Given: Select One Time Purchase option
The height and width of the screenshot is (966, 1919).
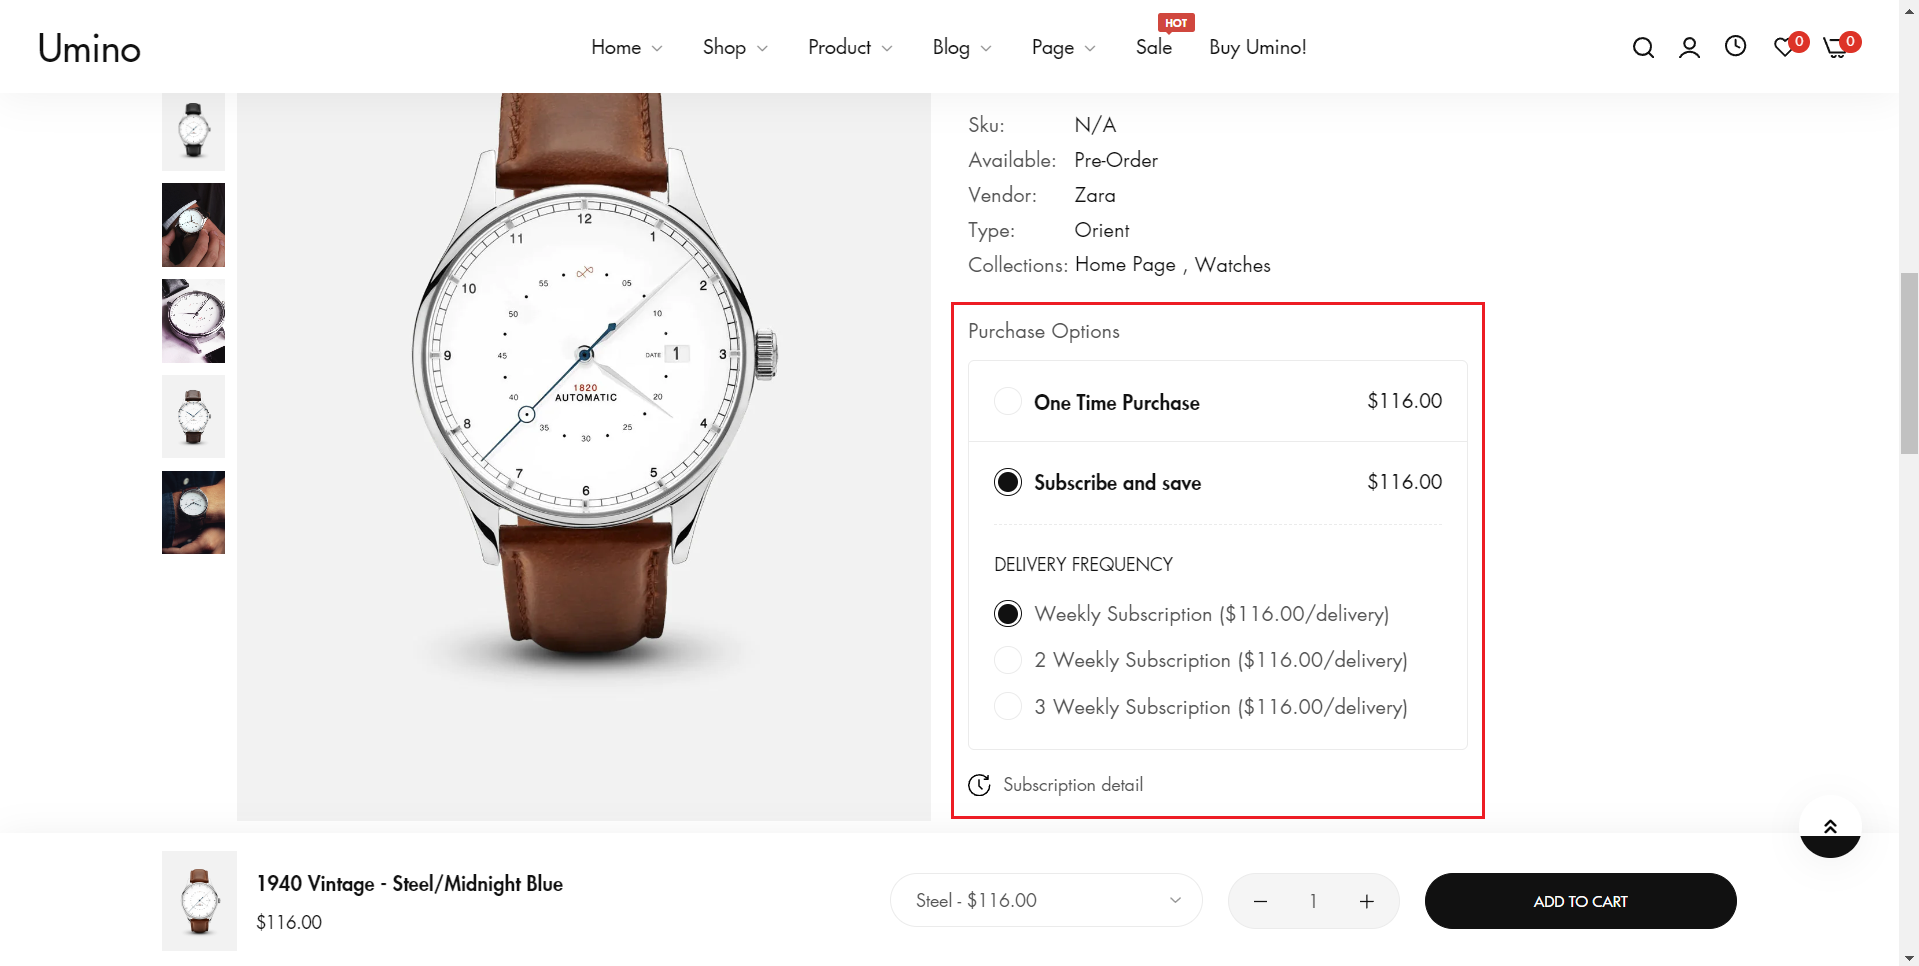Looking at the screenshot, I should [1008, 402].
